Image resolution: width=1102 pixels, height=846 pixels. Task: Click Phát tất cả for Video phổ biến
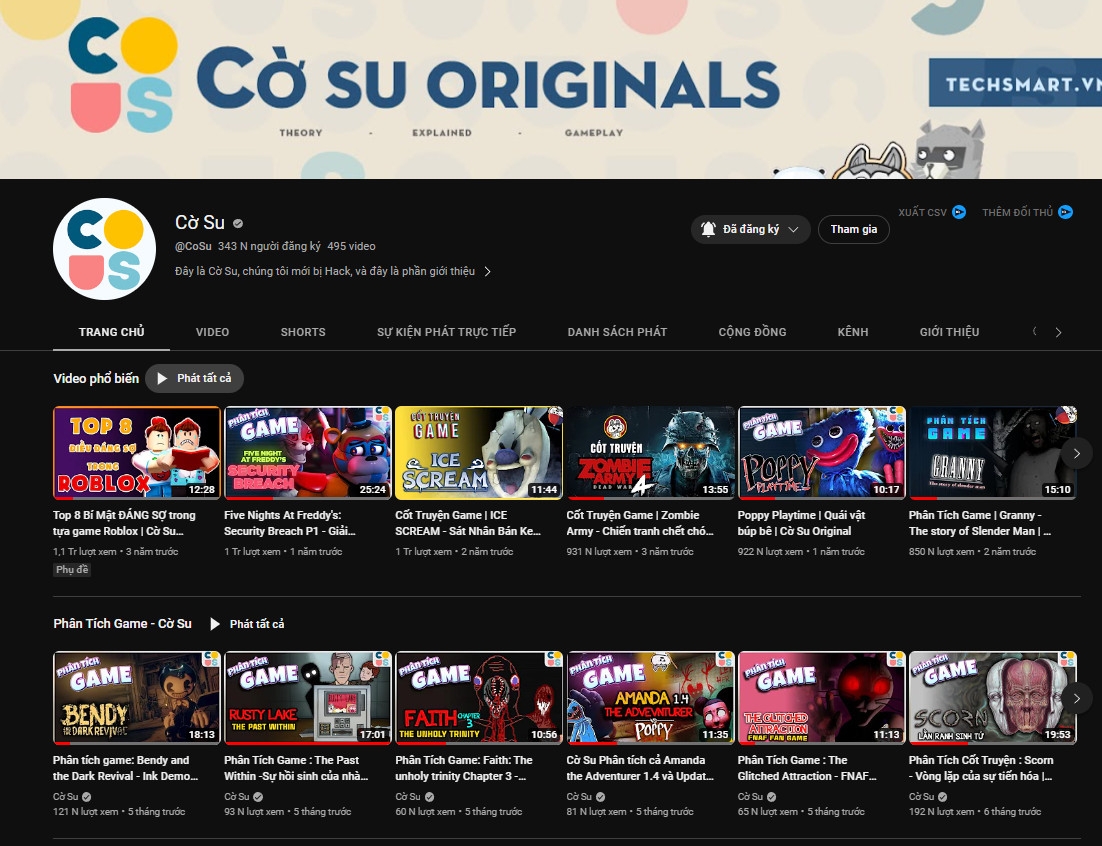(x=195, y=378)
